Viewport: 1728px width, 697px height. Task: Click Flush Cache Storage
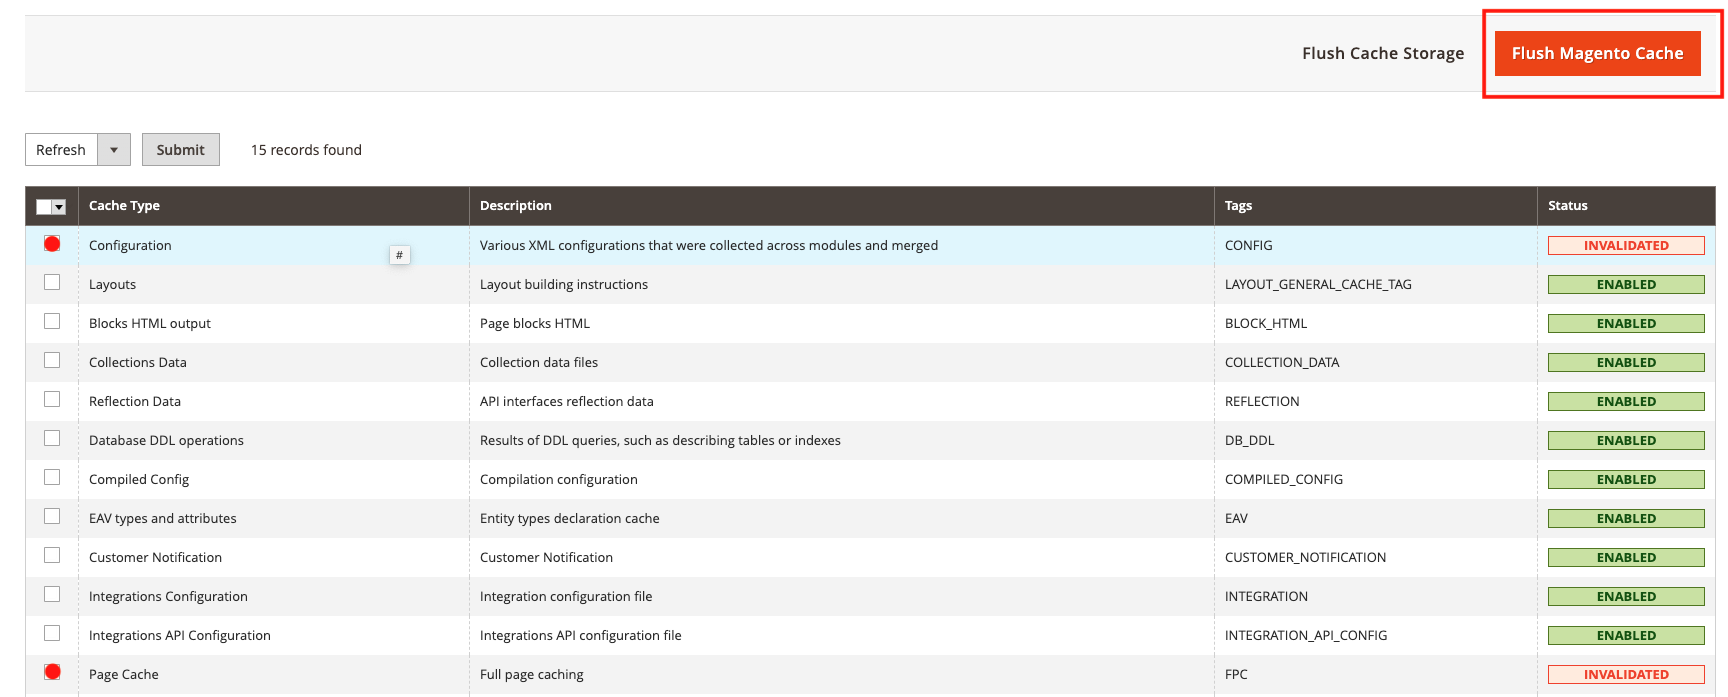coord(1383,53)
